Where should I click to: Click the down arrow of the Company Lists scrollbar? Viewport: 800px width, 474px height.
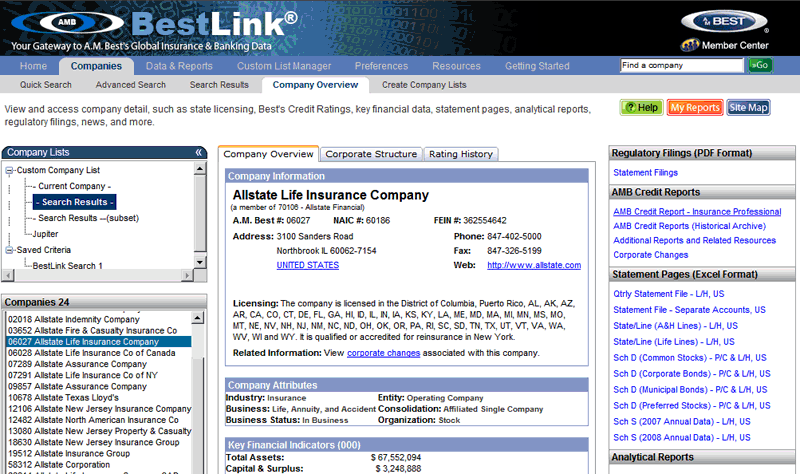point(200,262)
